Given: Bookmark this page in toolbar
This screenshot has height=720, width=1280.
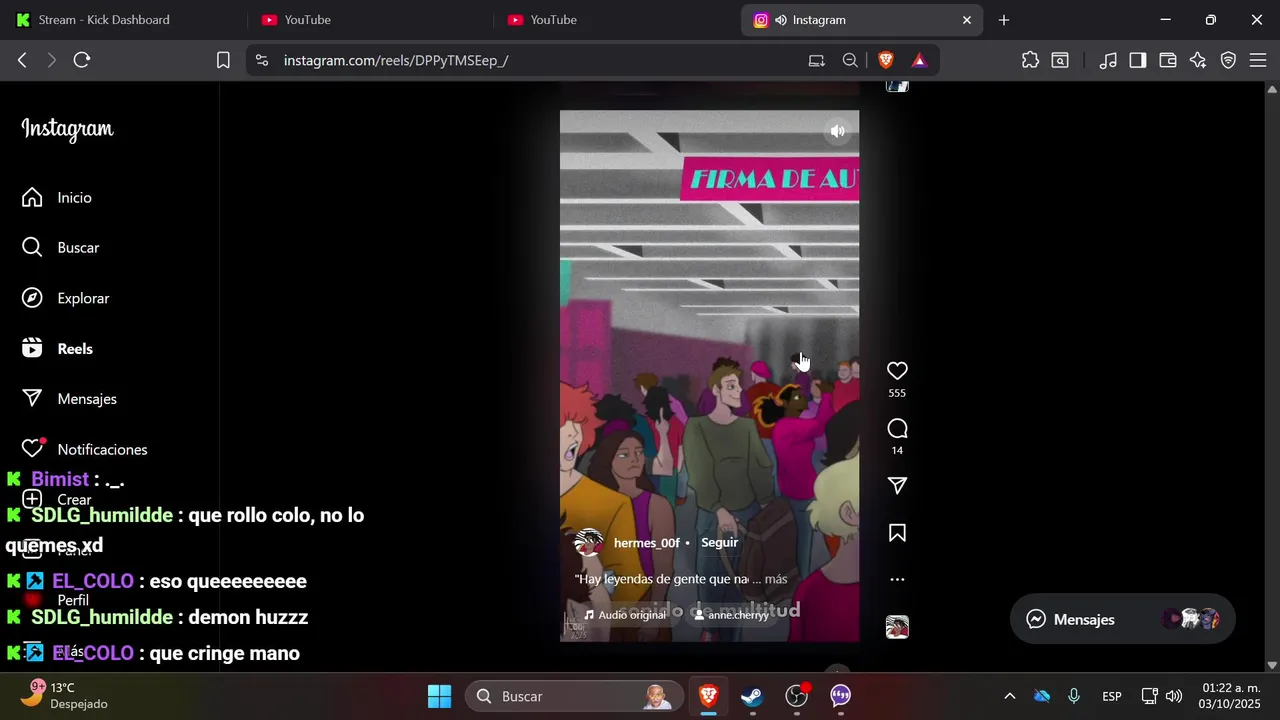Looking at the screenshot, I should 223,60.
